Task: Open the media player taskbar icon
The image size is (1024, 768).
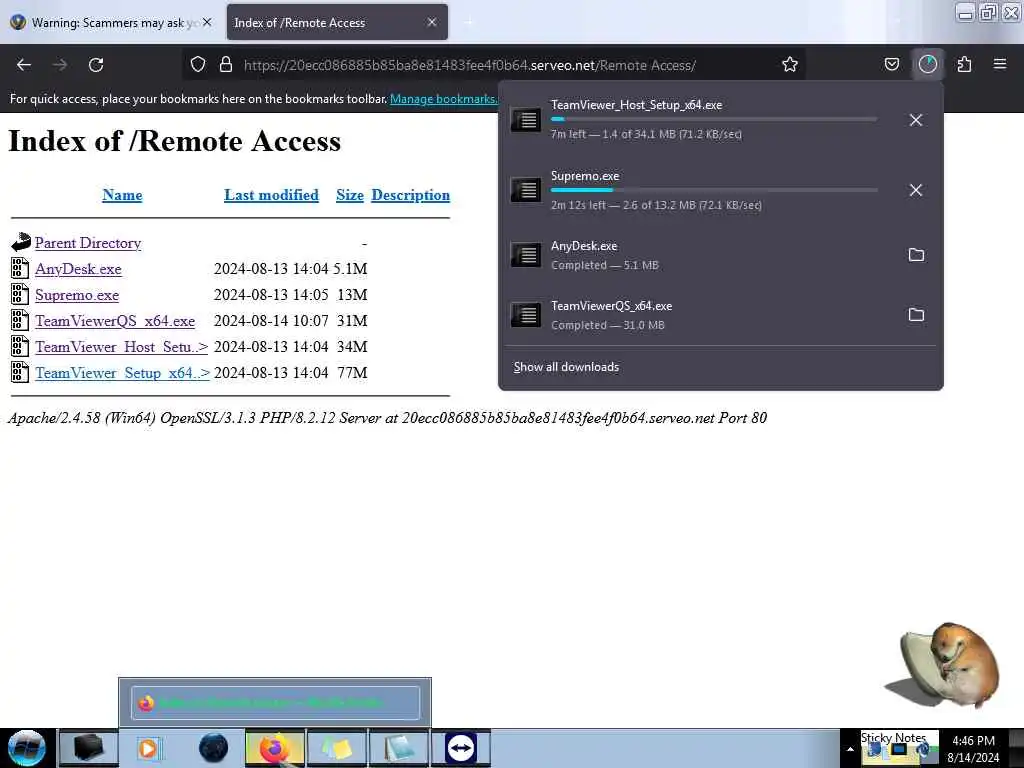Action: coord(148,748)
